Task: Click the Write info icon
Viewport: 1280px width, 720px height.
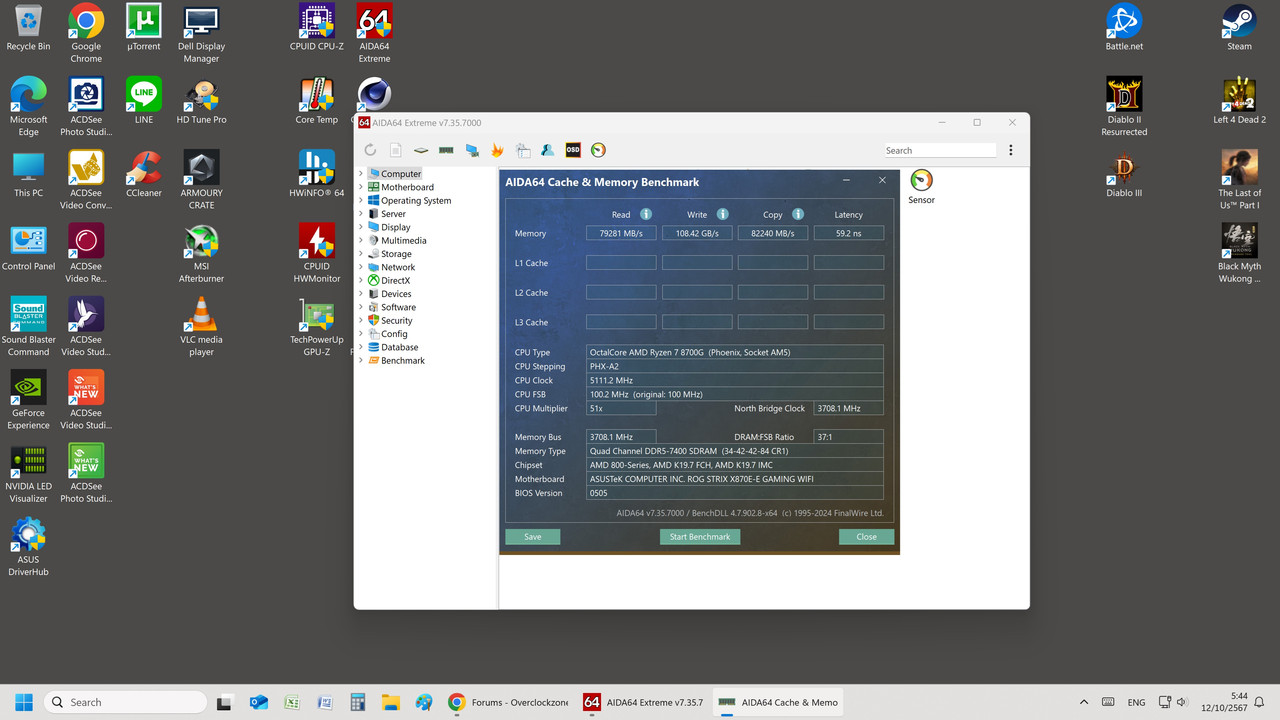Action: (722, 214)
